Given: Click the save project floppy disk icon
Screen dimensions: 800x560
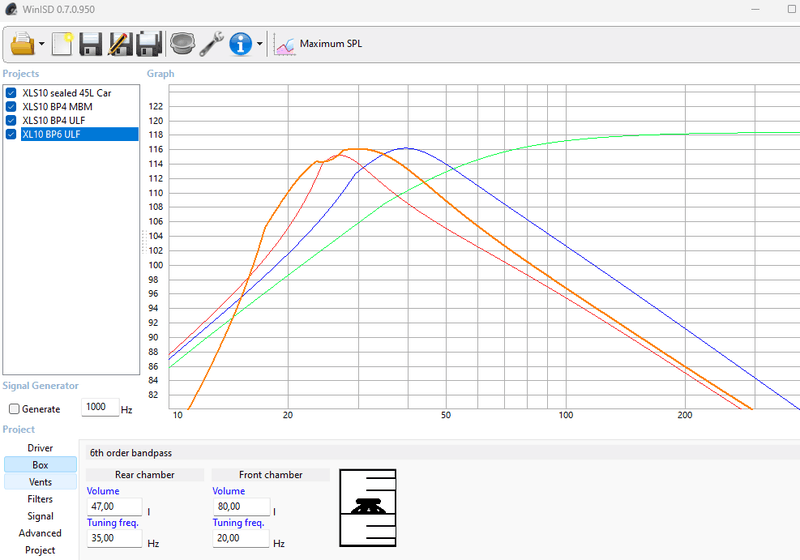Looking at the screenshot, I should click(91, 44).
